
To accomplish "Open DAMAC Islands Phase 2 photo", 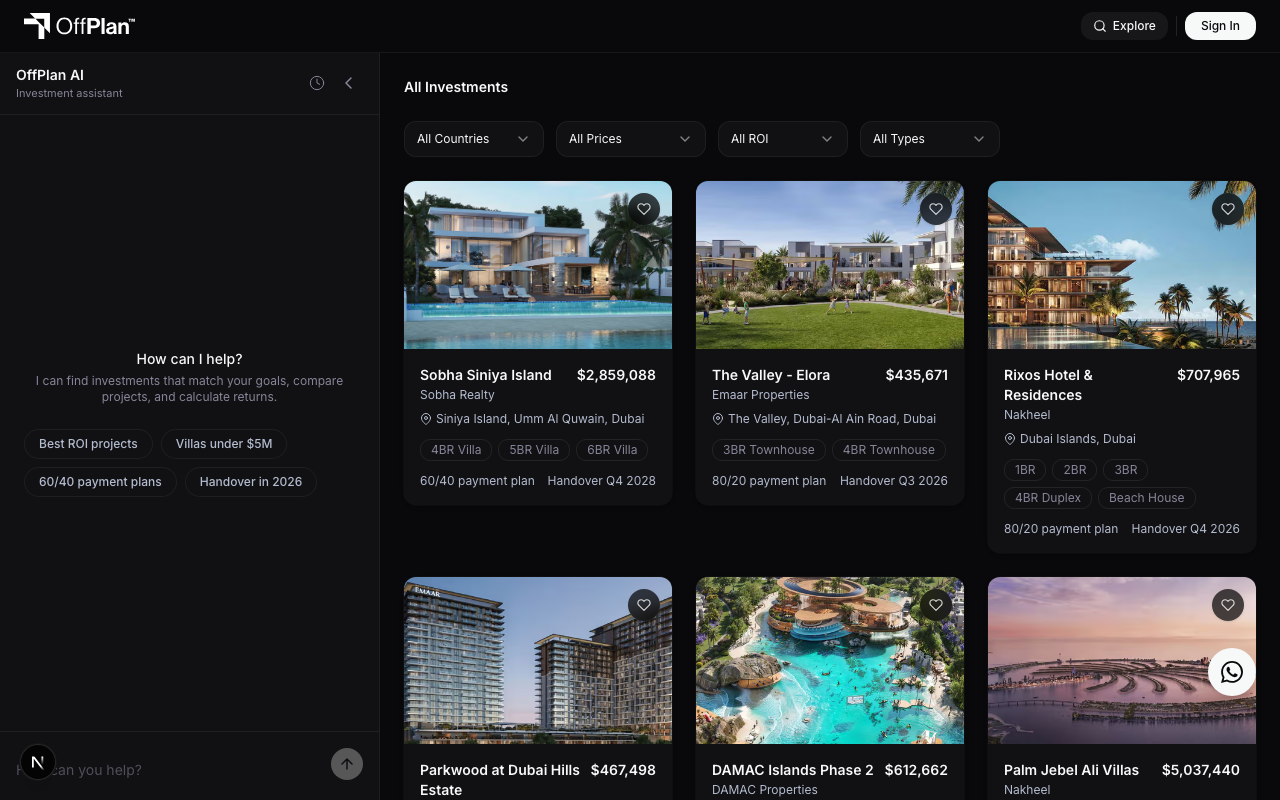I will [x=830, y=660].
